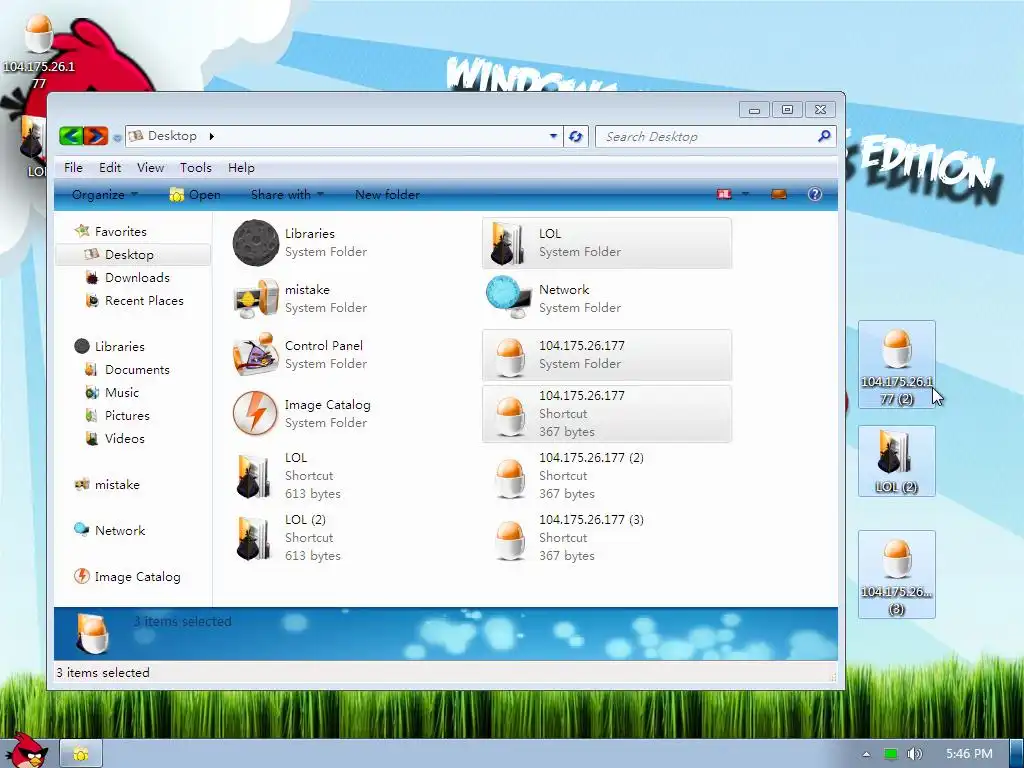Select mistake in the navigation pane
The height and width of the screenshot is (768, 1024).
click(106, 485)
